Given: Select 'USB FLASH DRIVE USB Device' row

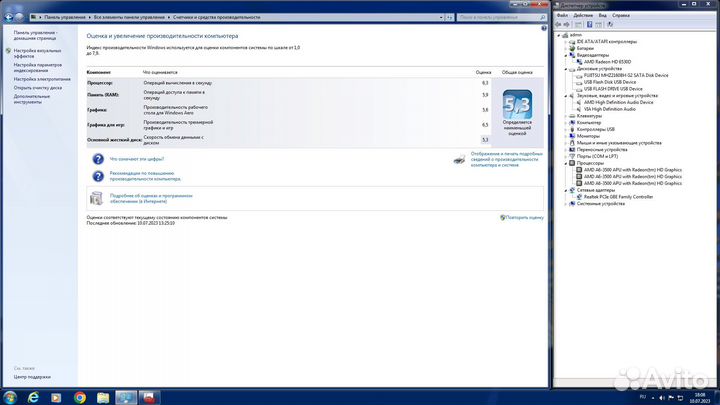Looking at the screenshot, I should pyautogui.click(x=613, y=89).
